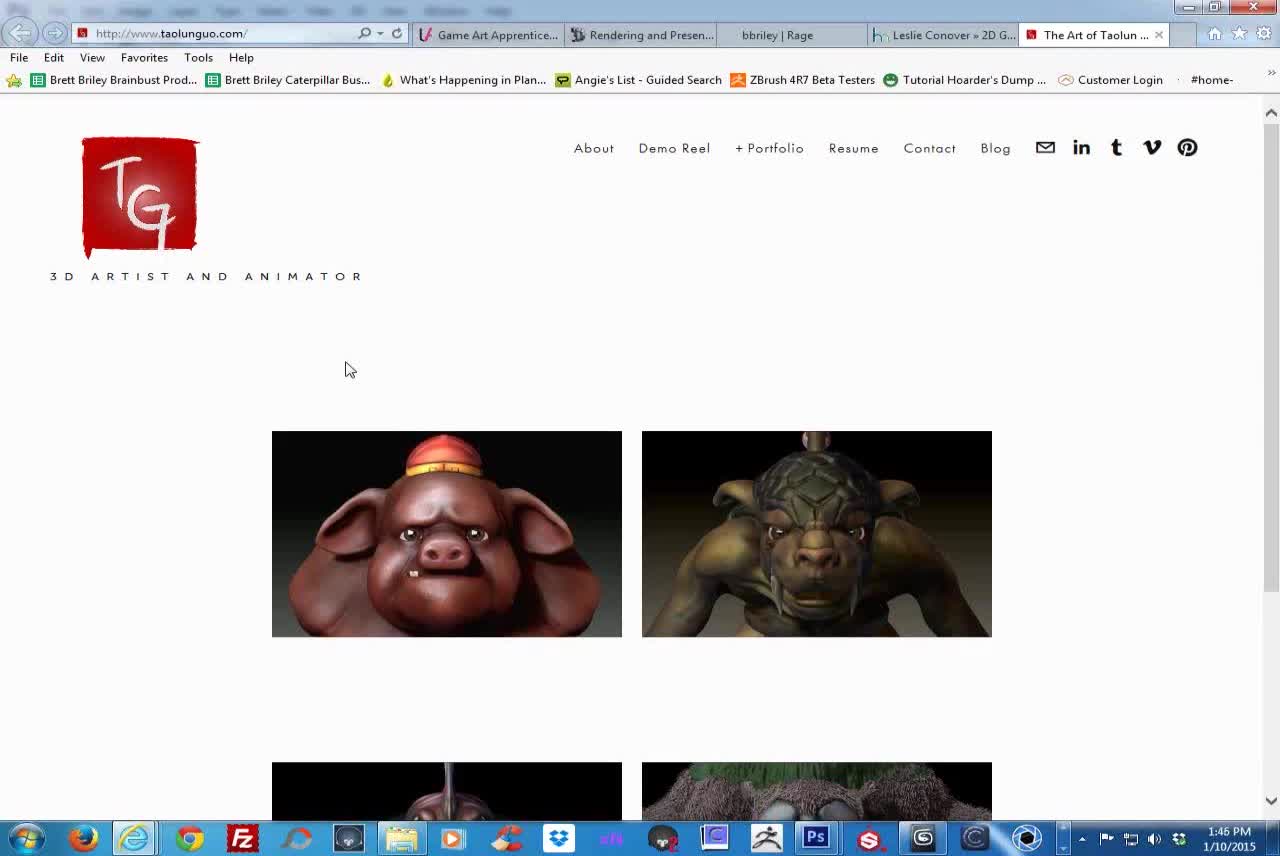Open What's Happening in Plan... bookmark
Screen dimensions: 1280x856
[463, 80]
